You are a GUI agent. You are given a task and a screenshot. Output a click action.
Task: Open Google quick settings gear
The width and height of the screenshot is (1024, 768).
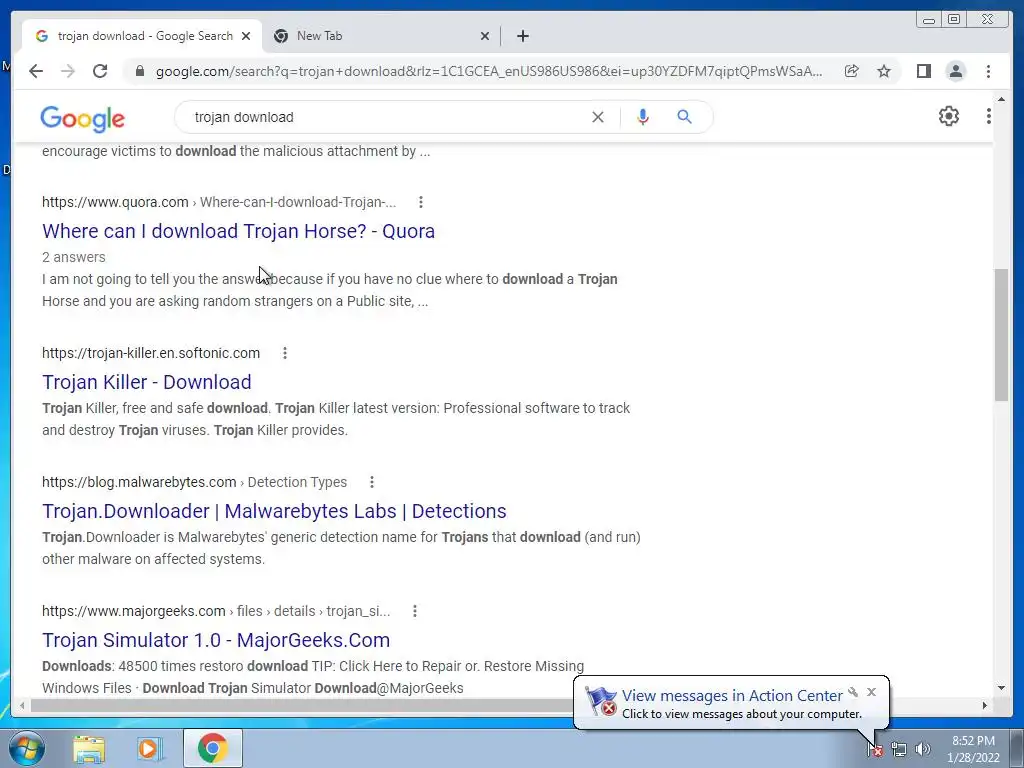click(948, 116)
